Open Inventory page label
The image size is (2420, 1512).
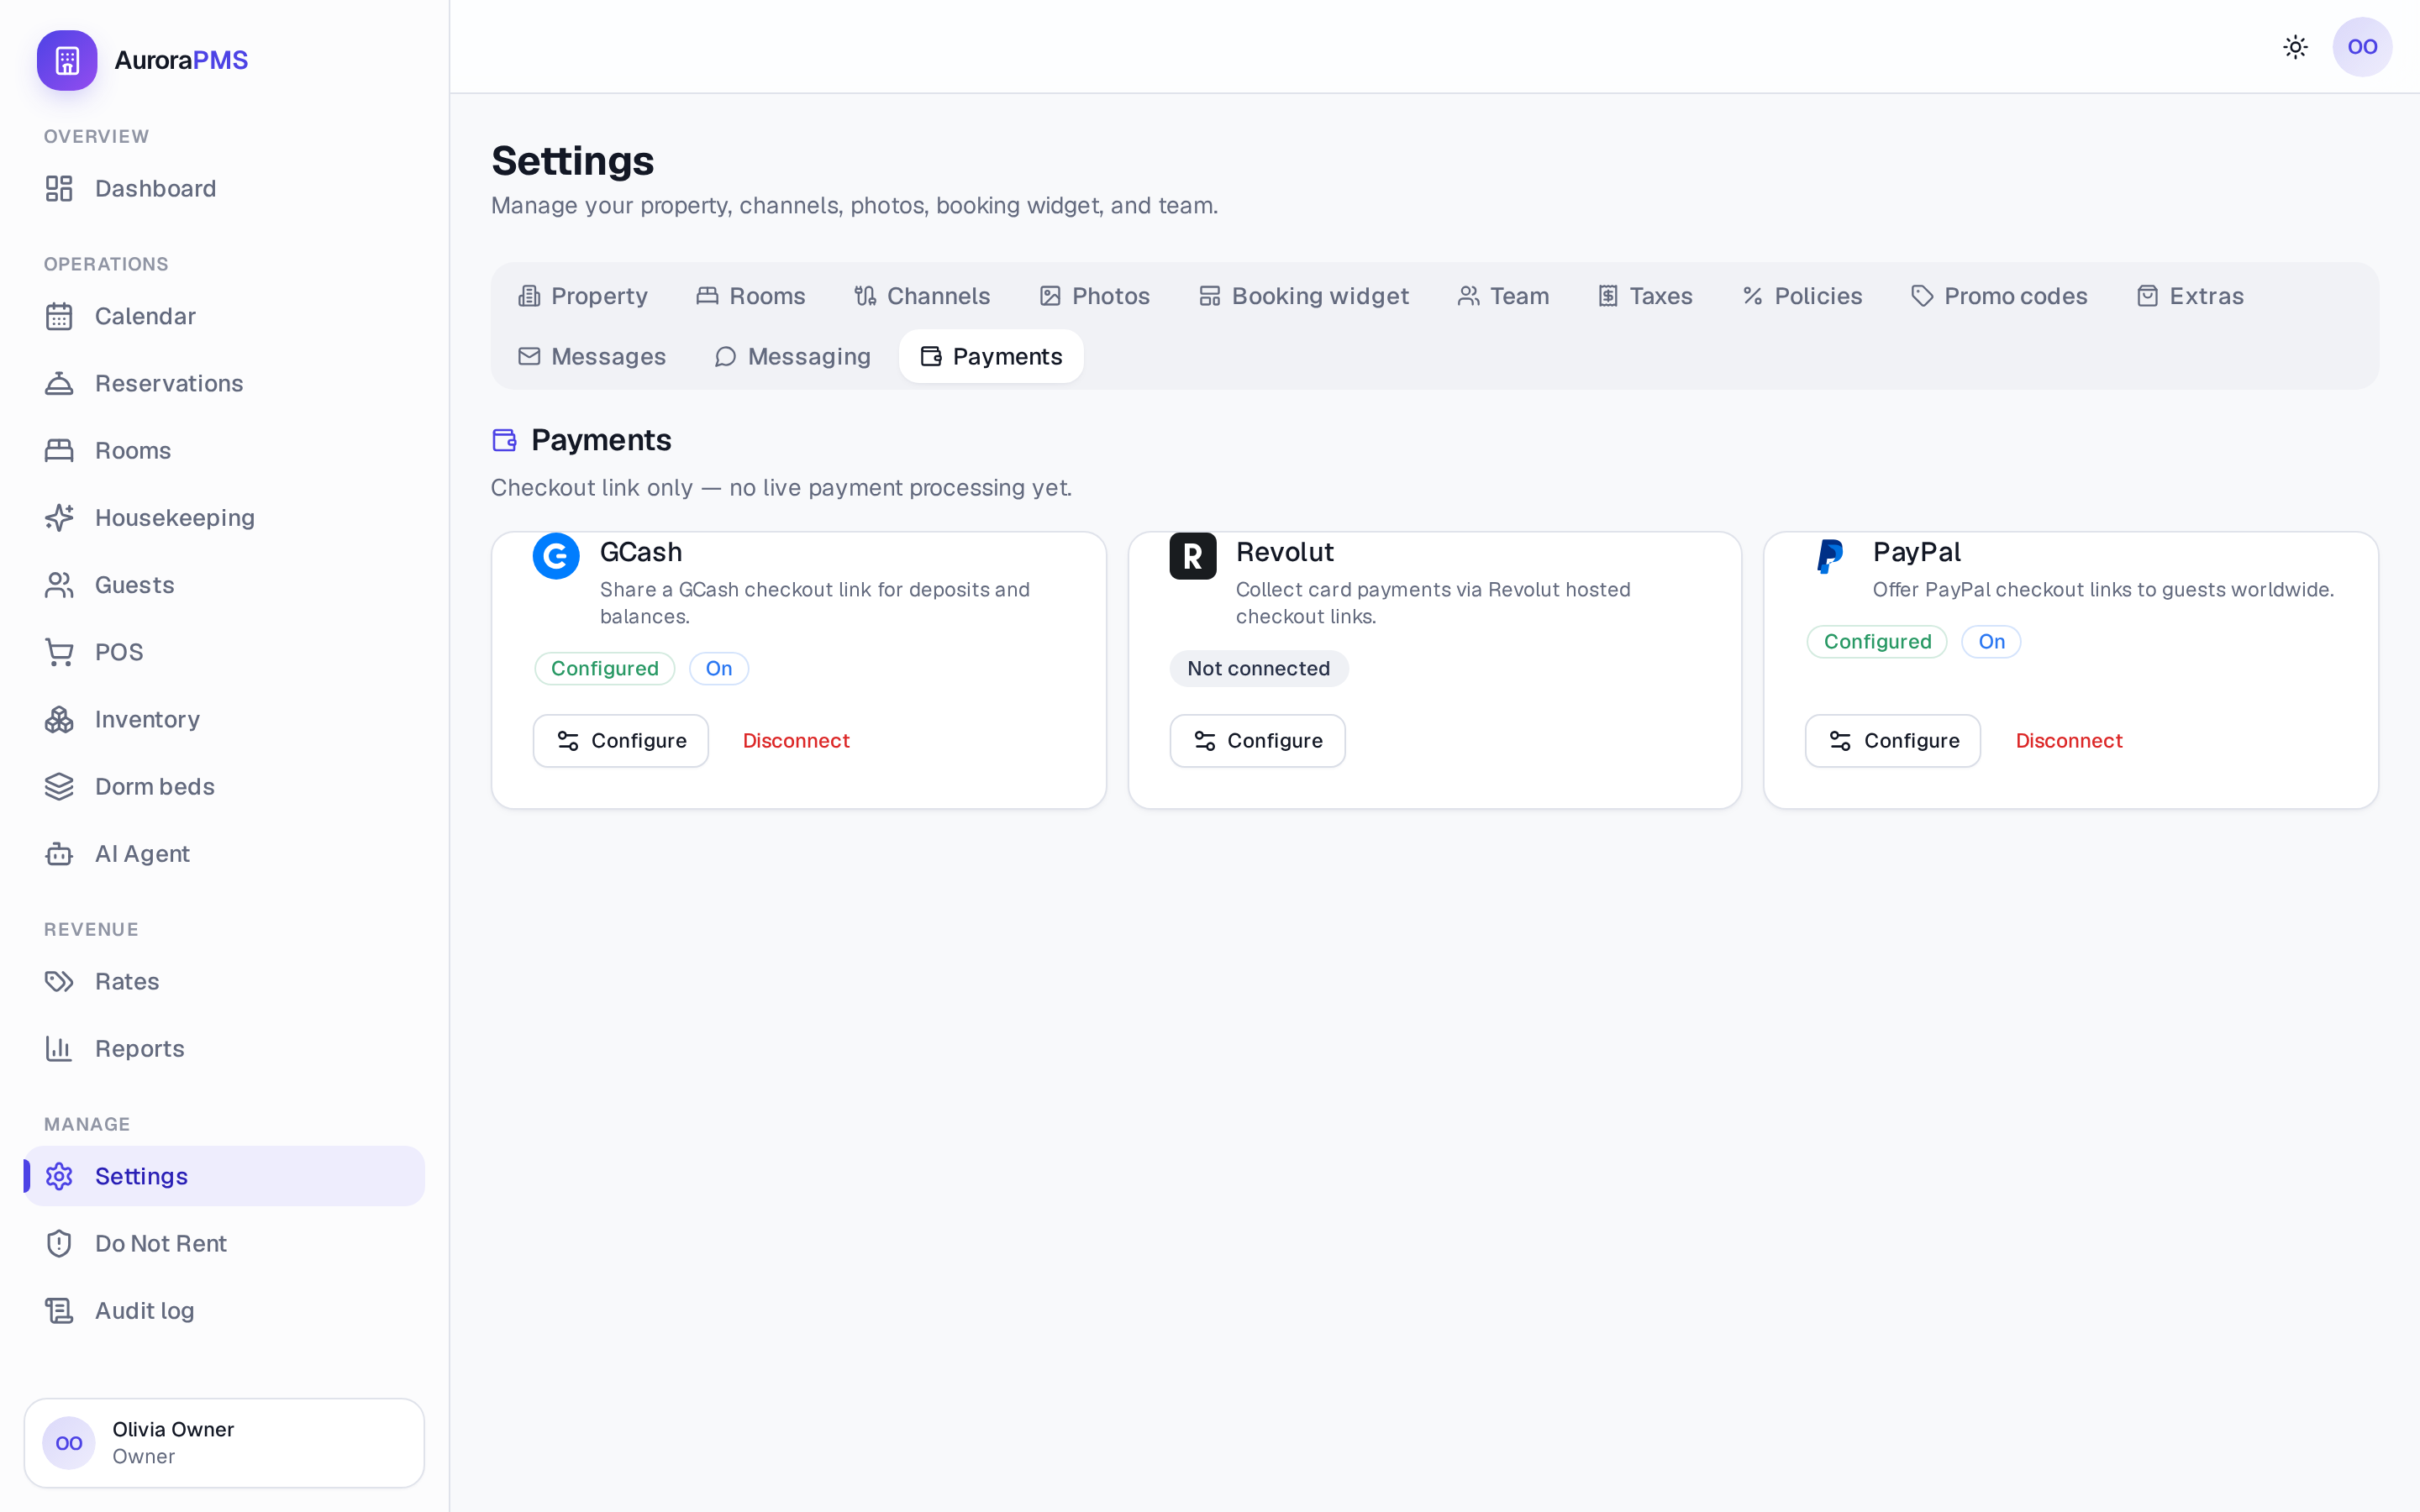pos(147,719)
